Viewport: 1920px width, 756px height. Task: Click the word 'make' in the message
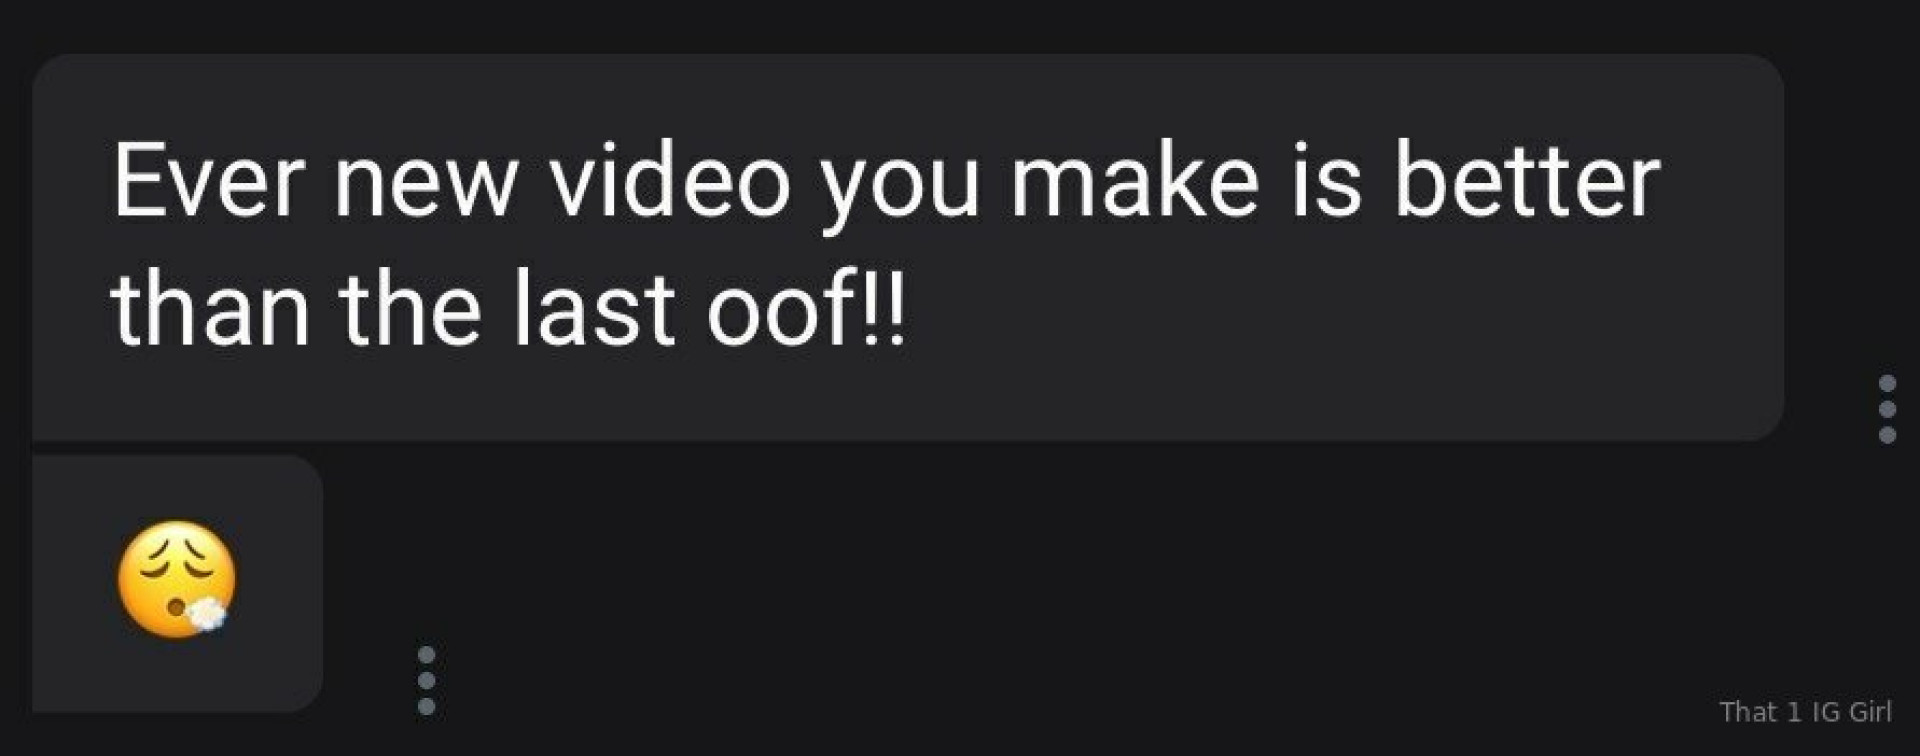pyautogui.click(x=1134, y=181)
